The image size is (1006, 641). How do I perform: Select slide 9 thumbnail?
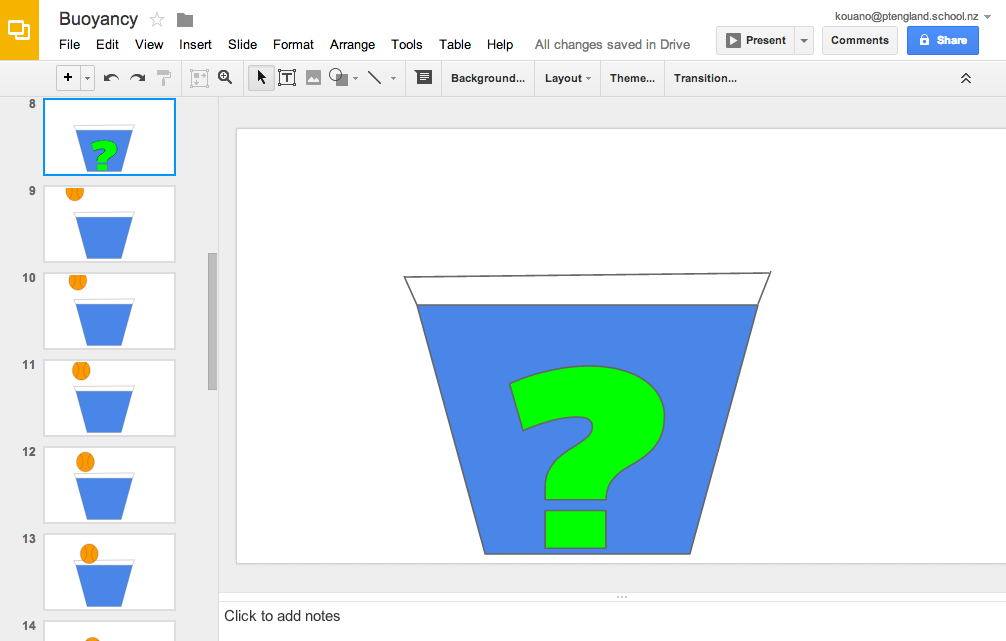point(109,224)
